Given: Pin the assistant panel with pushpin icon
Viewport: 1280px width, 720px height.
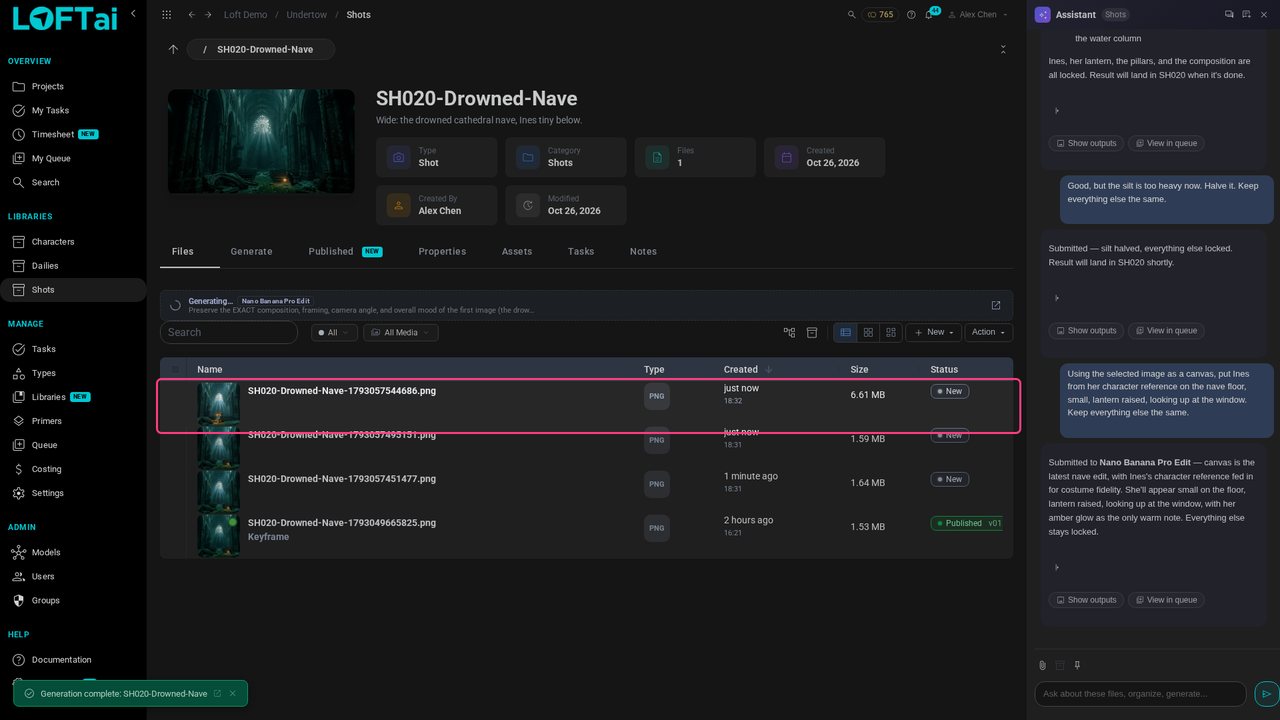Looking at the screenshot, I should [1077, 665].
